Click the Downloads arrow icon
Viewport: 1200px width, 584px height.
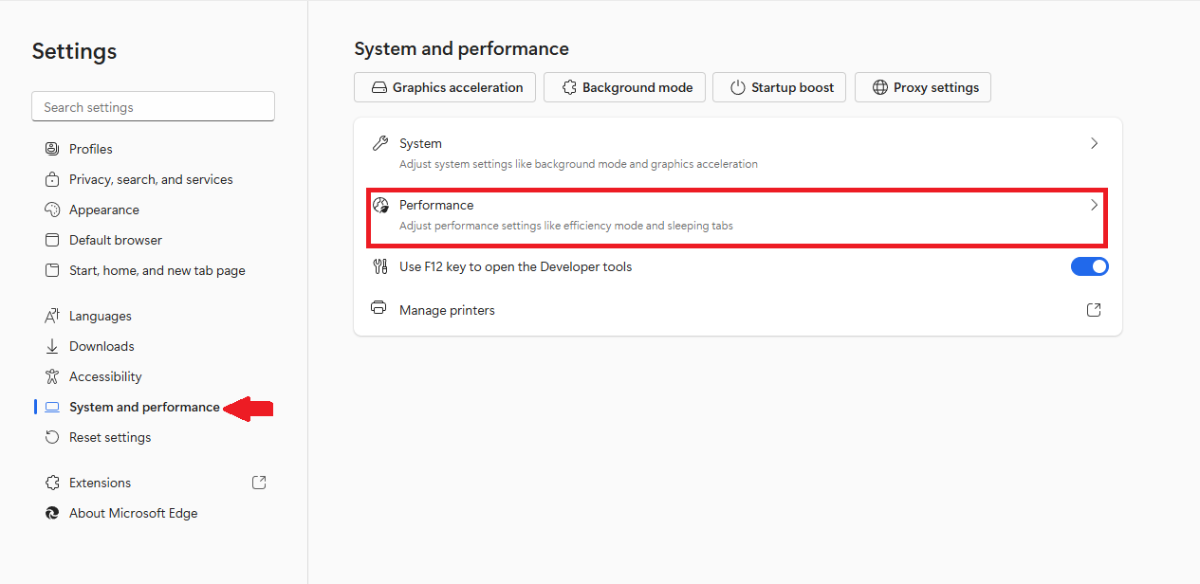coord(52,346)
